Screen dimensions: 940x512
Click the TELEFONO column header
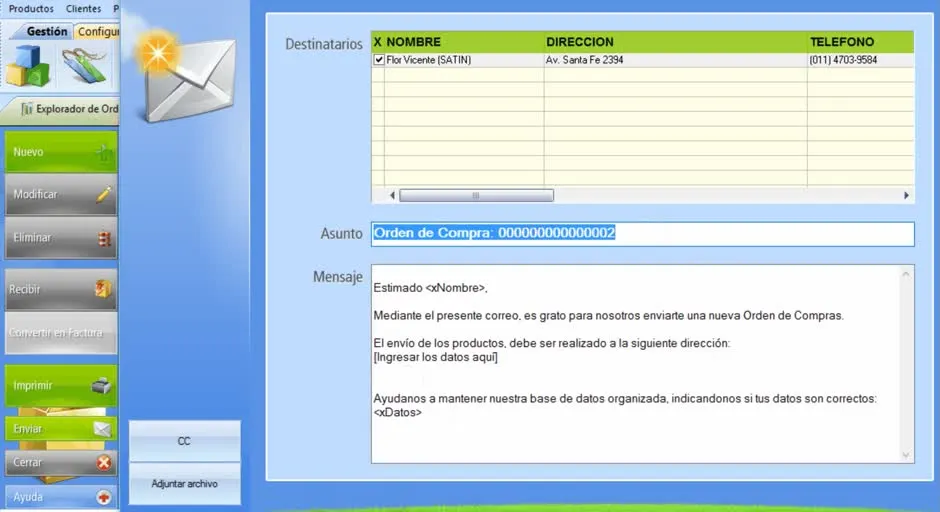tap(861, 42)
